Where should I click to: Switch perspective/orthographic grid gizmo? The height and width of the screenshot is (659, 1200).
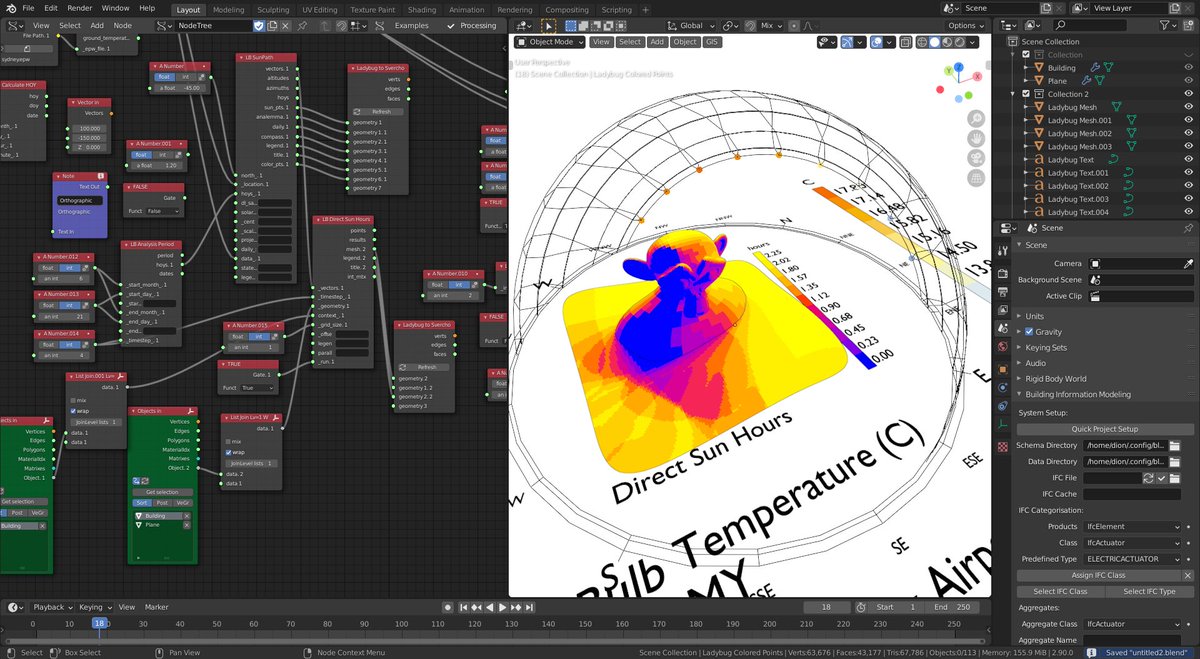(x=977, y=178)
